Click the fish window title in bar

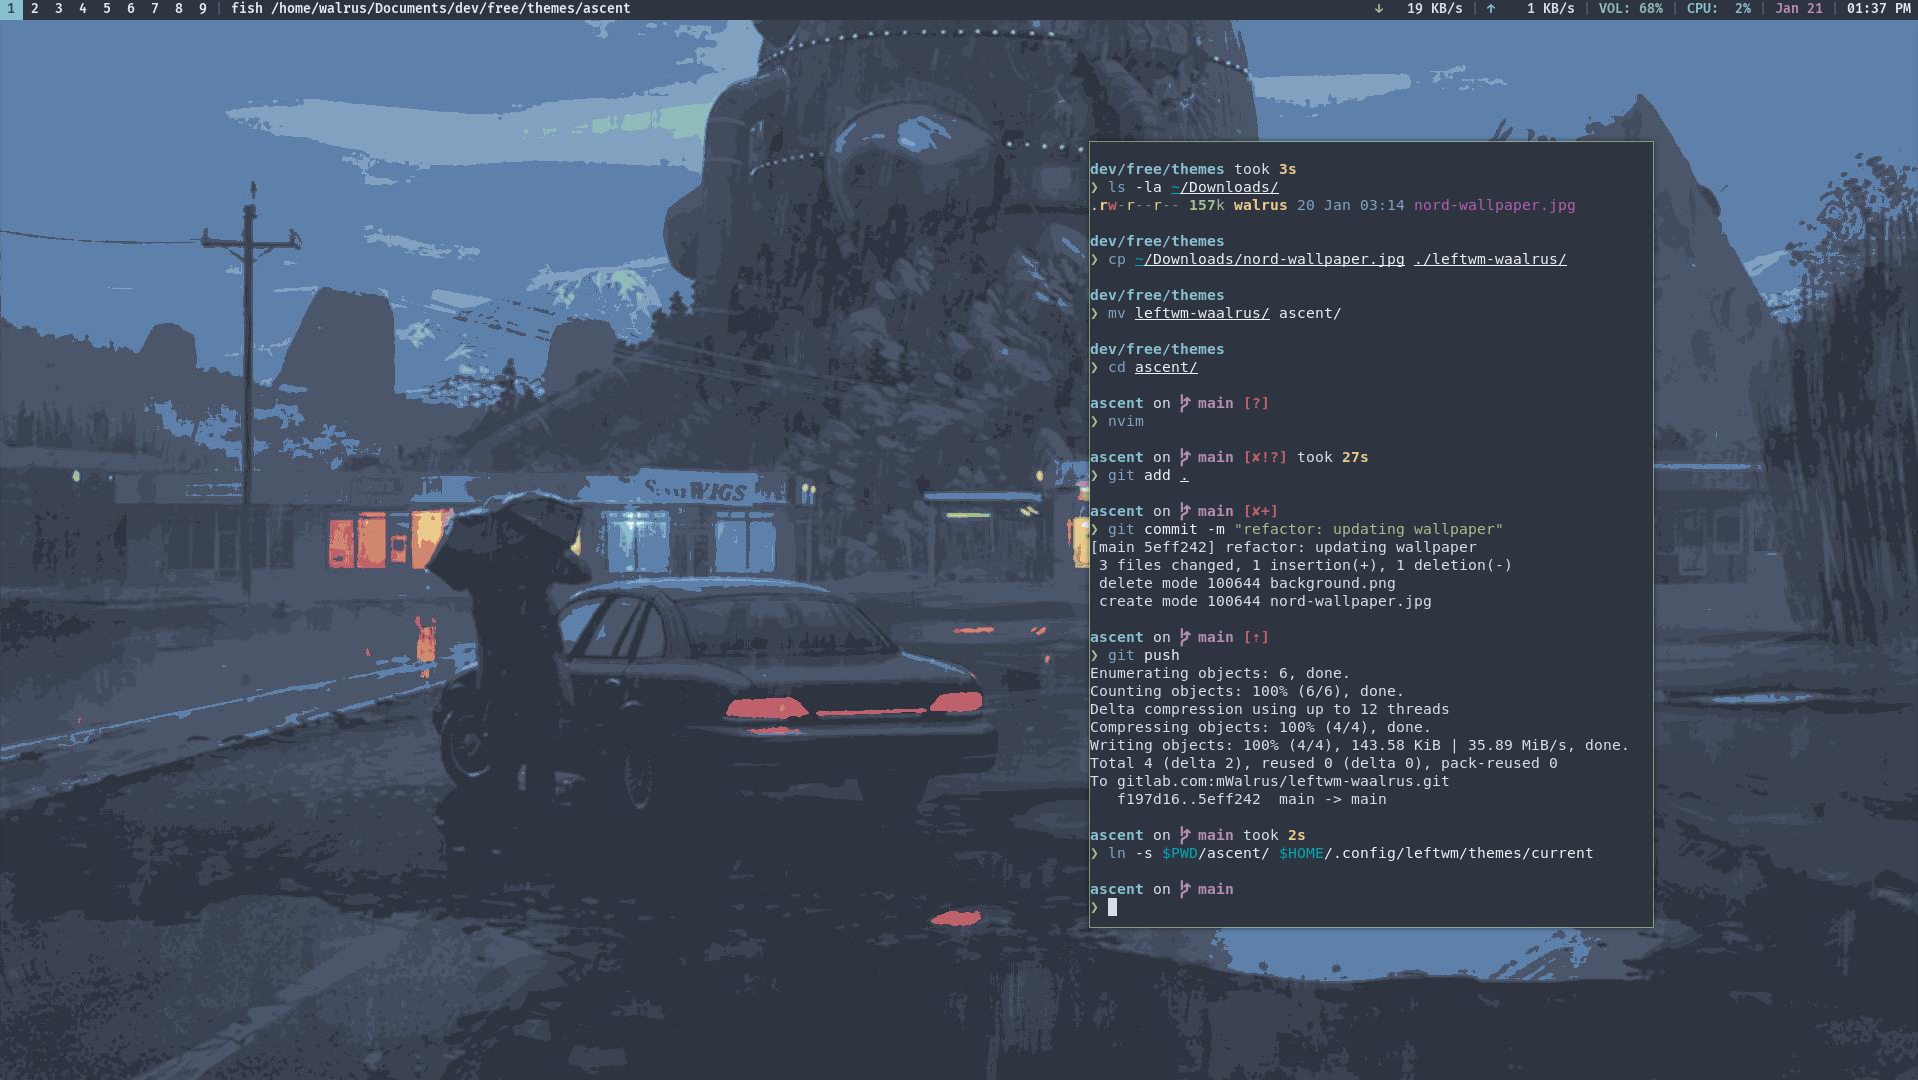431,9
